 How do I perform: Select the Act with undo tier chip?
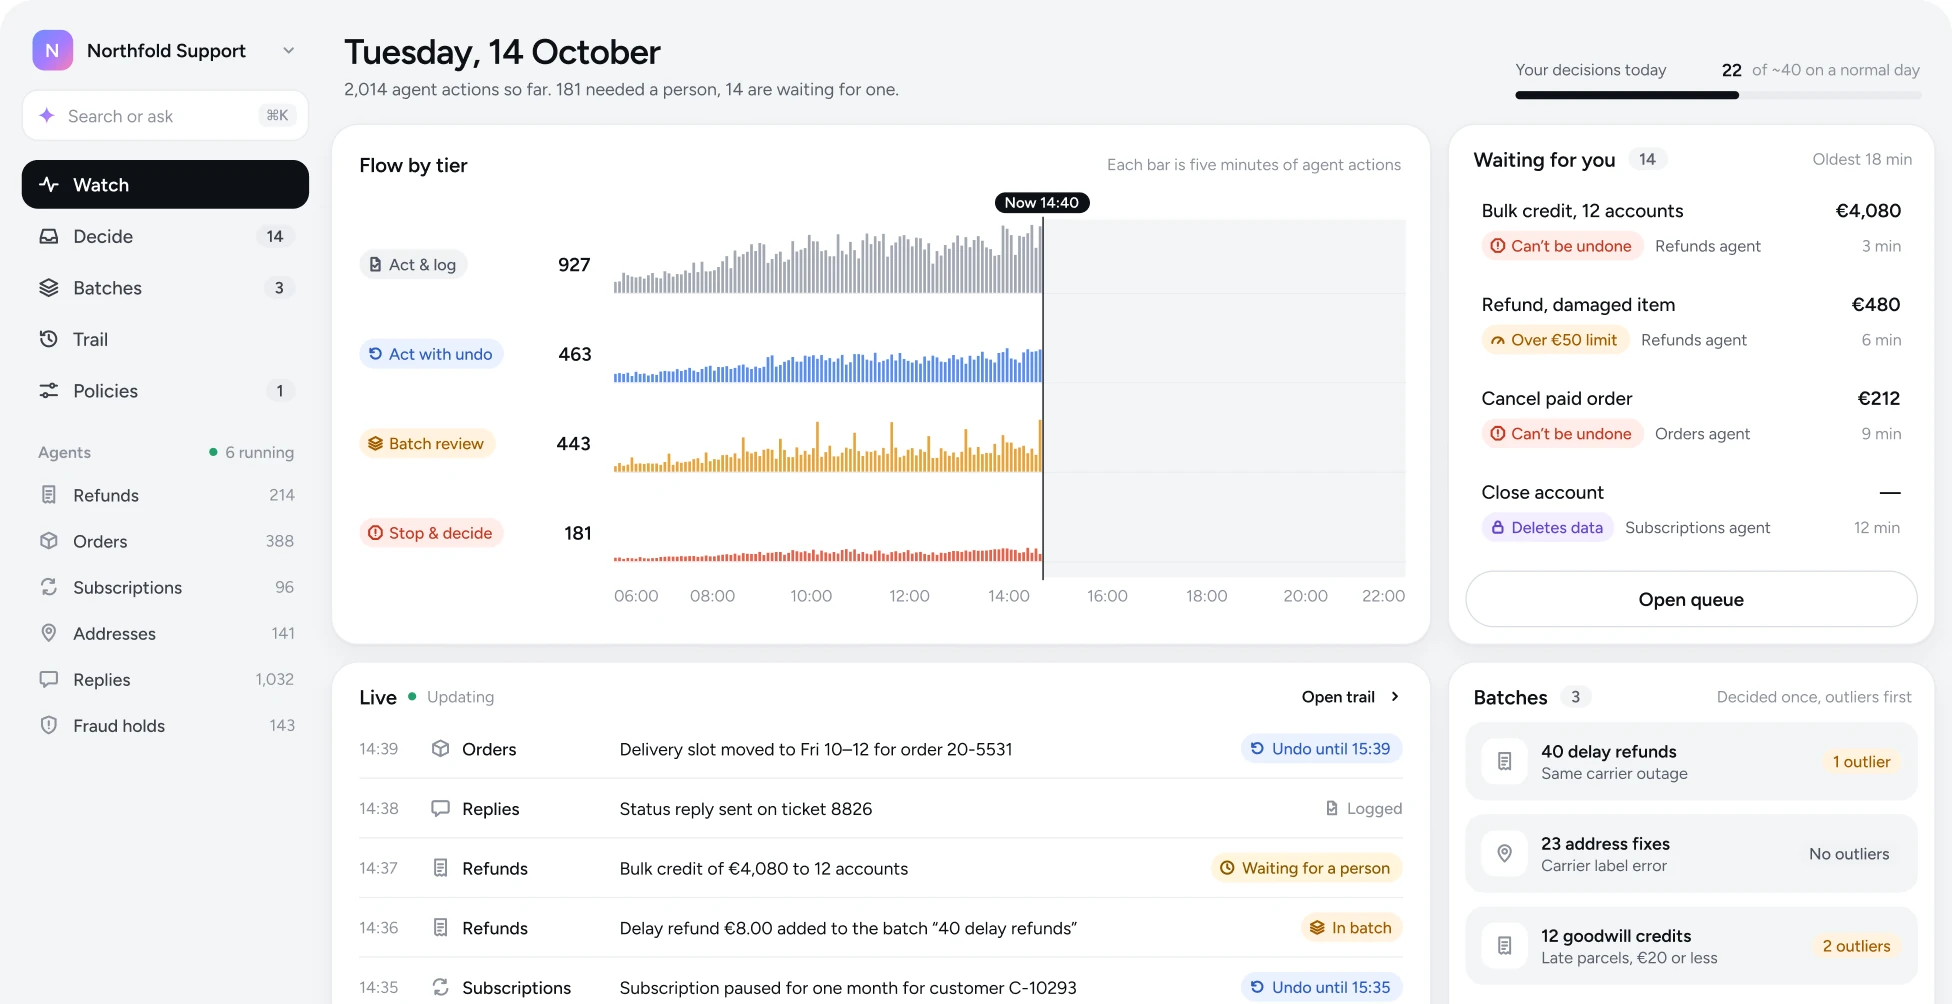click(431, 354)
